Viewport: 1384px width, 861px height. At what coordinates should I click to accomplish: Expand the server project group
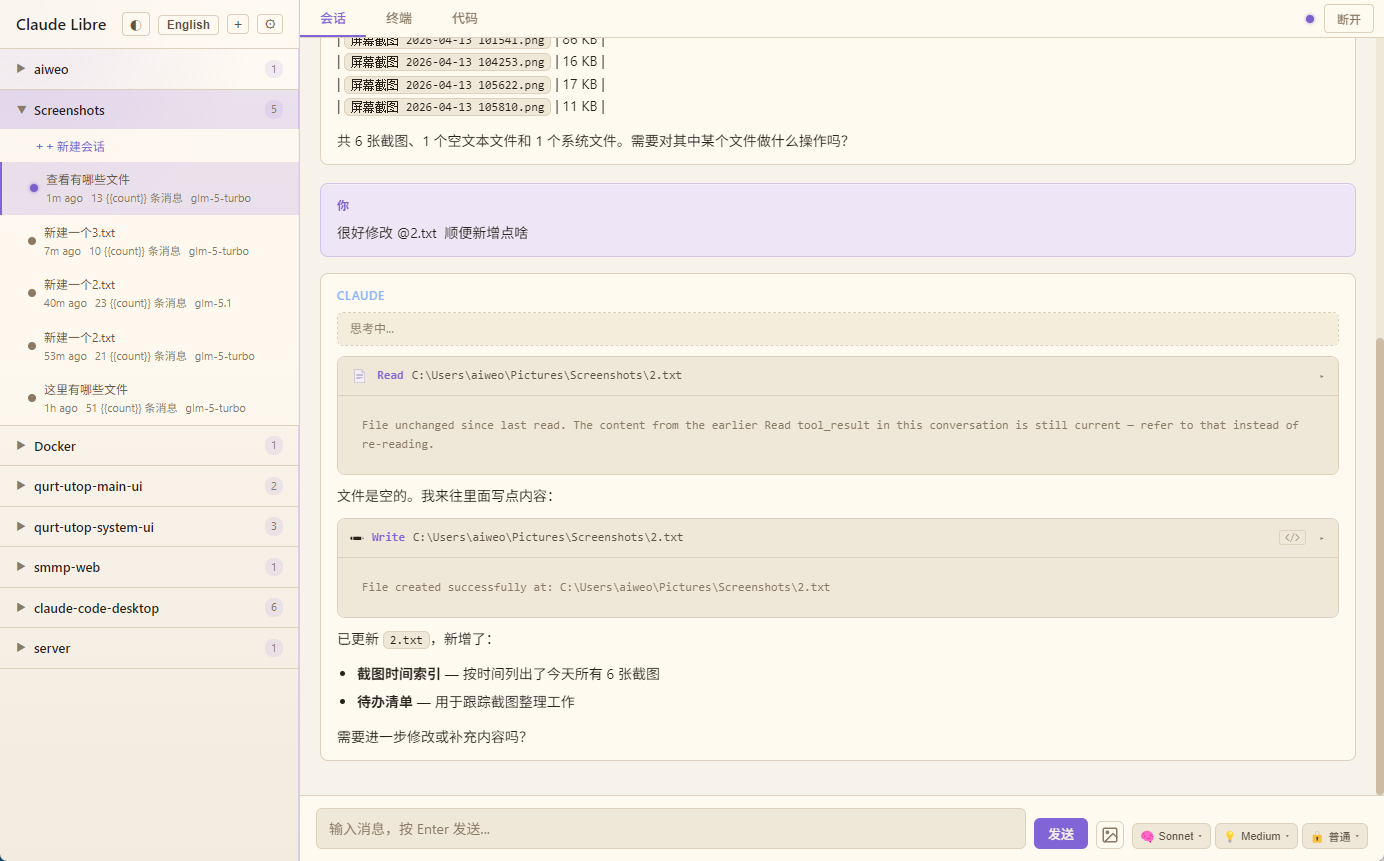coord(149,648)
